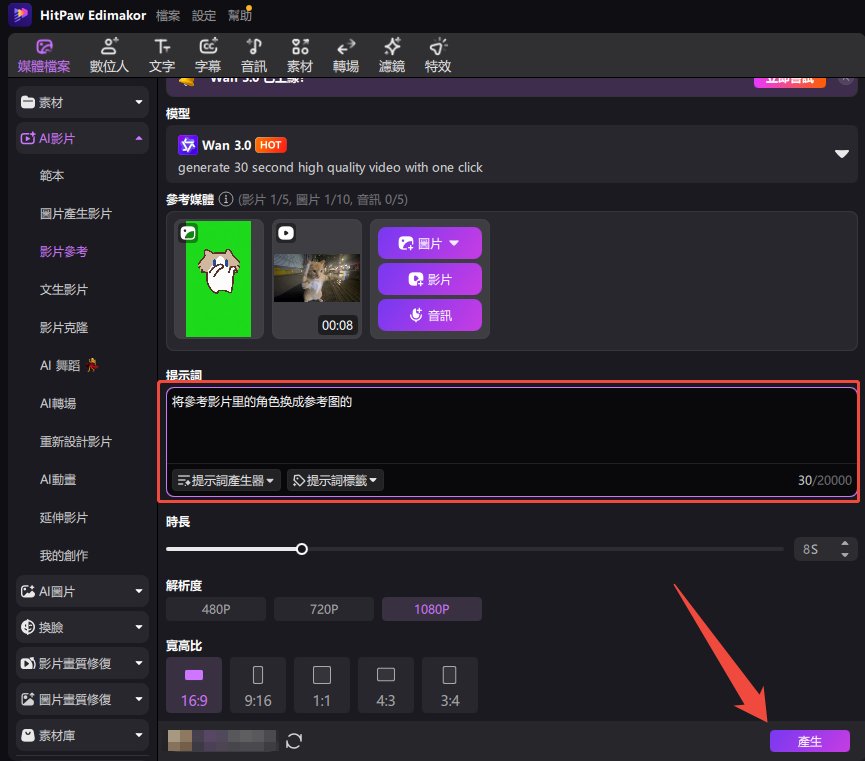This screenshot has height=761, width=865.
Task: Open the 特效 effects tool
Action: coord(438,56)
